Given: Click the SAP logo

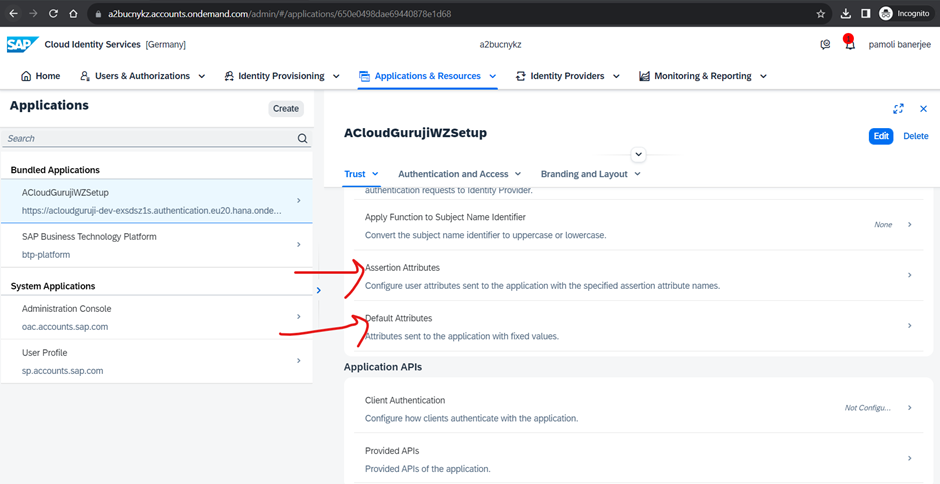Looking at the screenshot, I should click(22, 45).
